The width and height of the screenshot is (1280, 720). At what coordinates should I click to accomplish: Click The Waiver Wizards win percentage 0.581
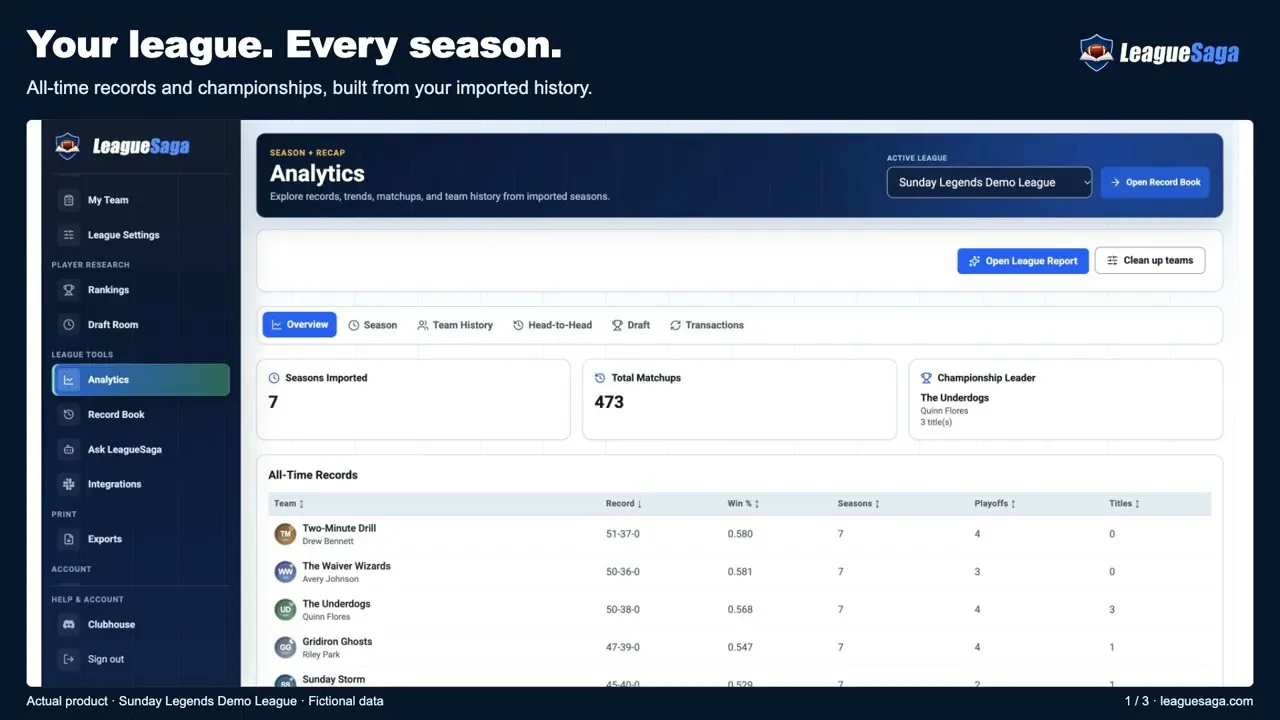coord(740,572)
